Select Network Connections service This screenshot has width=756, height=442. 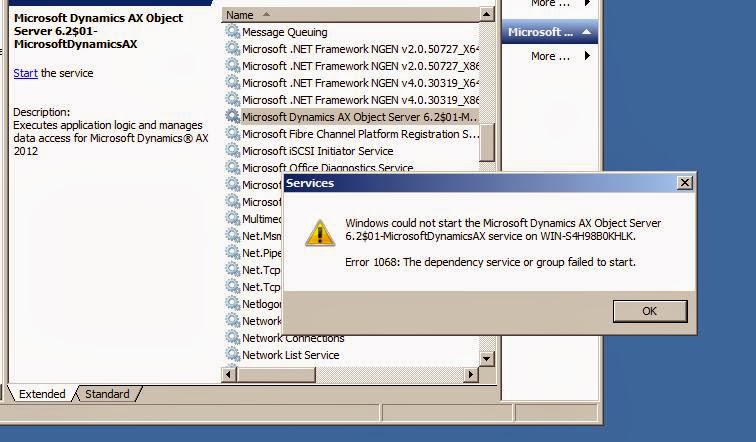[293, 338]
